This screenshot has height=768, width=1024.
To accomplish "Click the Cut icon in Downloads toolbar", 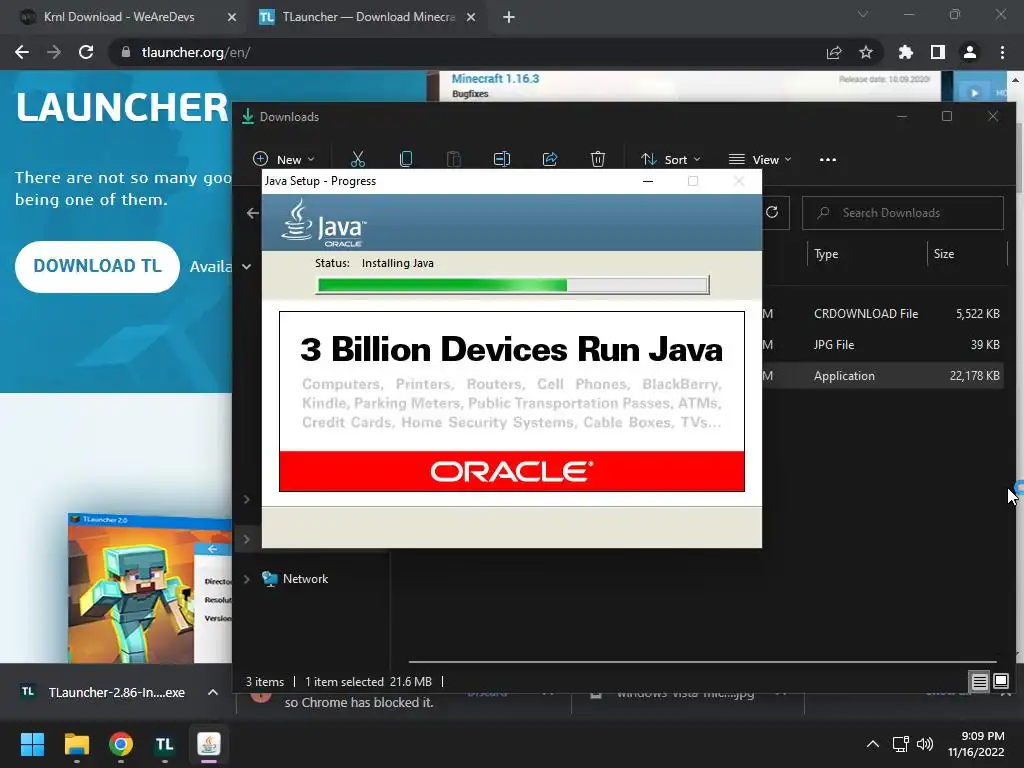I will [x=358, y=159].
